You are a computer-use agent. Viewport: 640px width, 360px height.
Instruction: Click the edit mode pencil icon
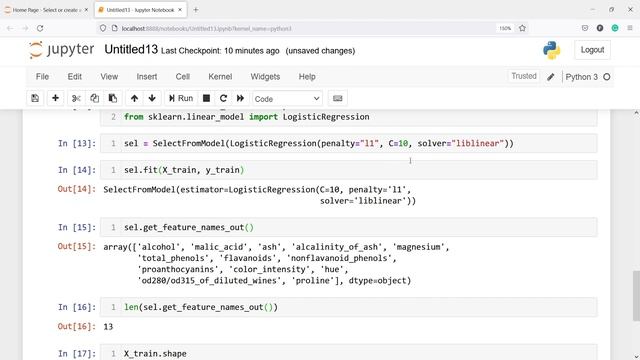551,77
